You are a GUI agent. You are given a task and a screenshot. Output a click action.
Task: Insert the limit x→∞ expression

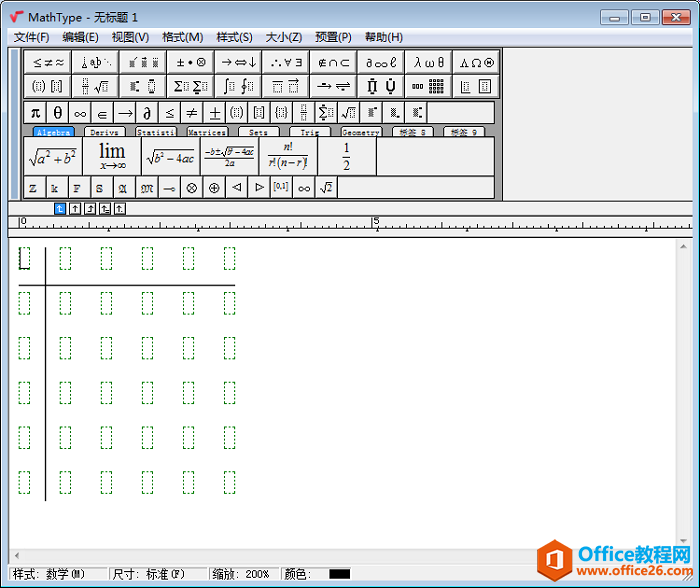click(x=112, y=156)
